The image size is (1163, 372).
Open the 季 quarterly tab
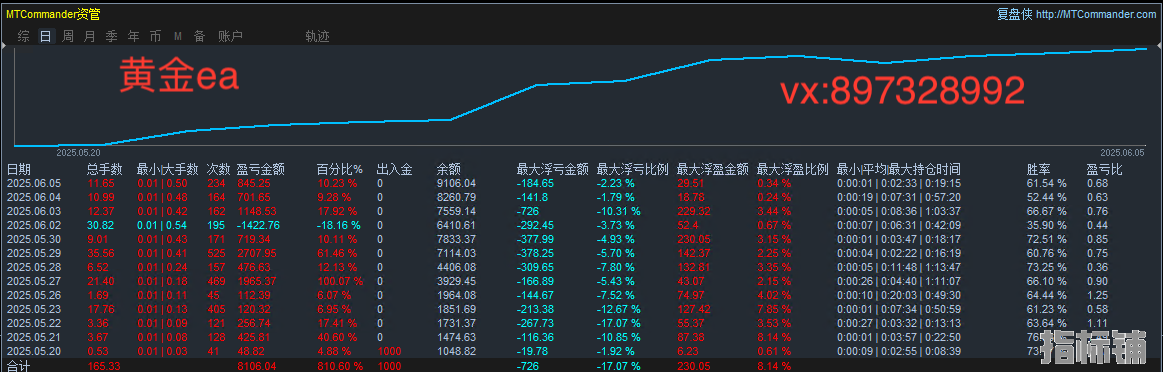point(112,36)
